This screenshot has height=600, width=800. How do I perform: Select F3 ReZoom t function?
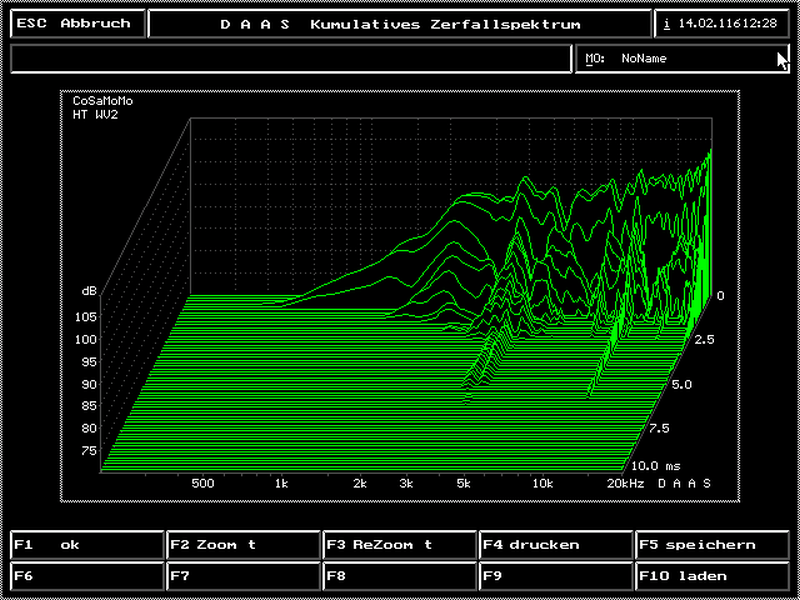tap(400, 545)
